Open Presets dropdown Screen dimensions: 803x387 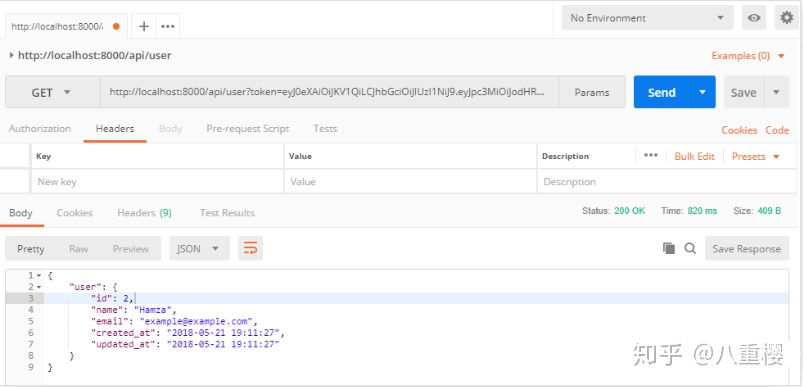755,157
